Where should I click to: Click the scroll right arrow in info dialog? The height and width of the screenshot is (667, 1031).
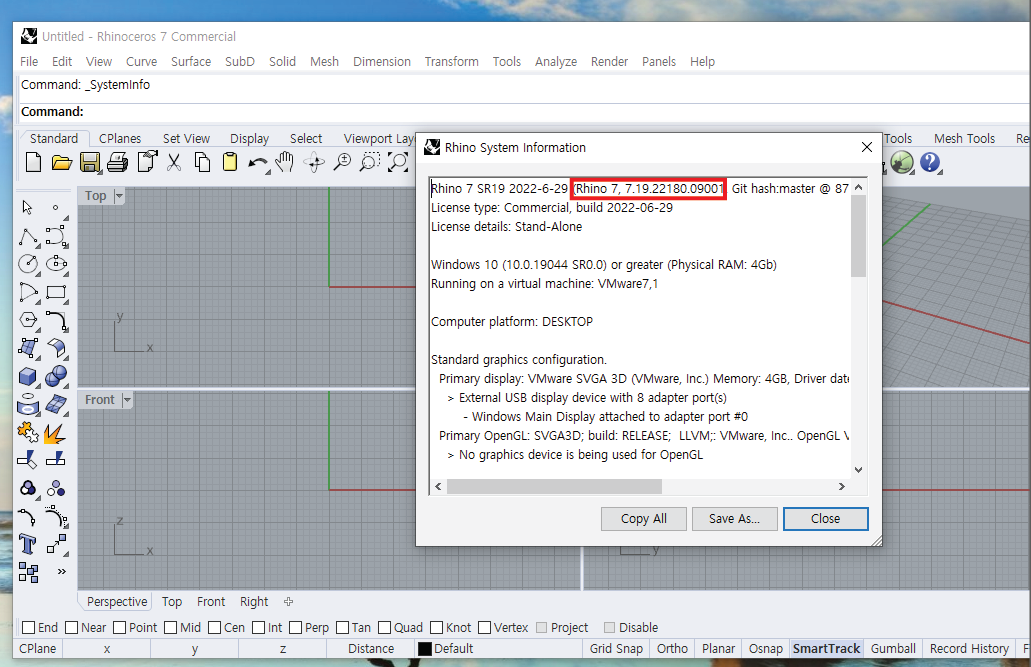842,486
